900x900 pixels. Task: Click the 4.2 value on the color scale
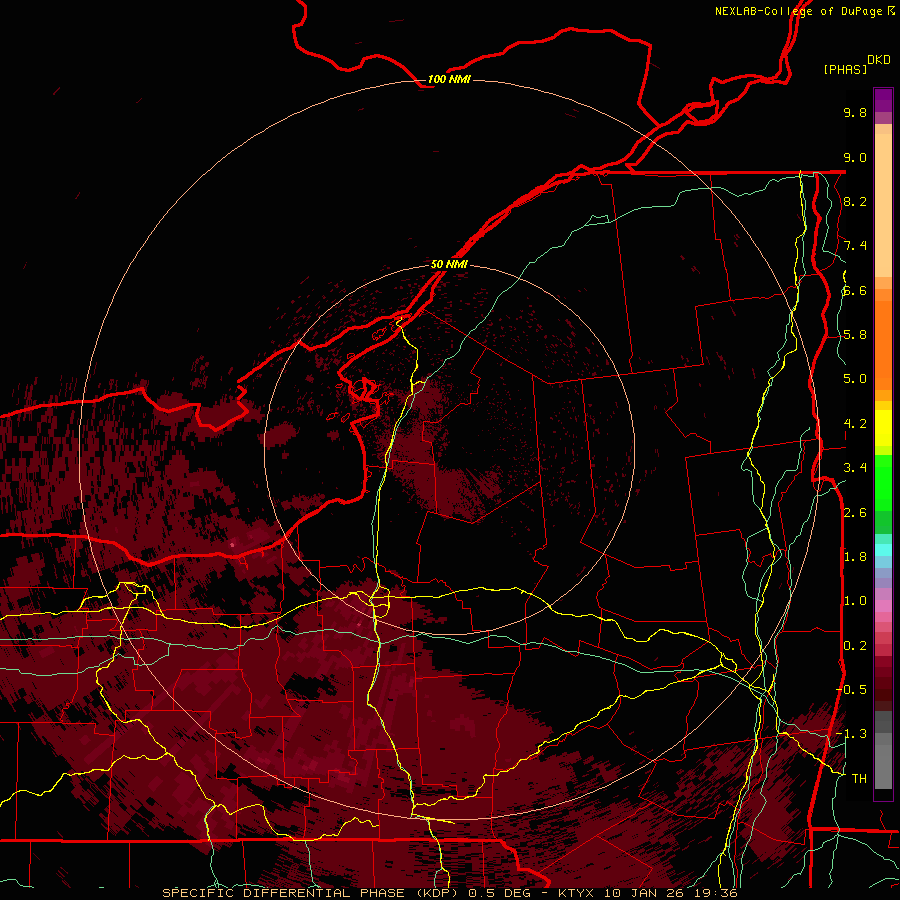855,424
